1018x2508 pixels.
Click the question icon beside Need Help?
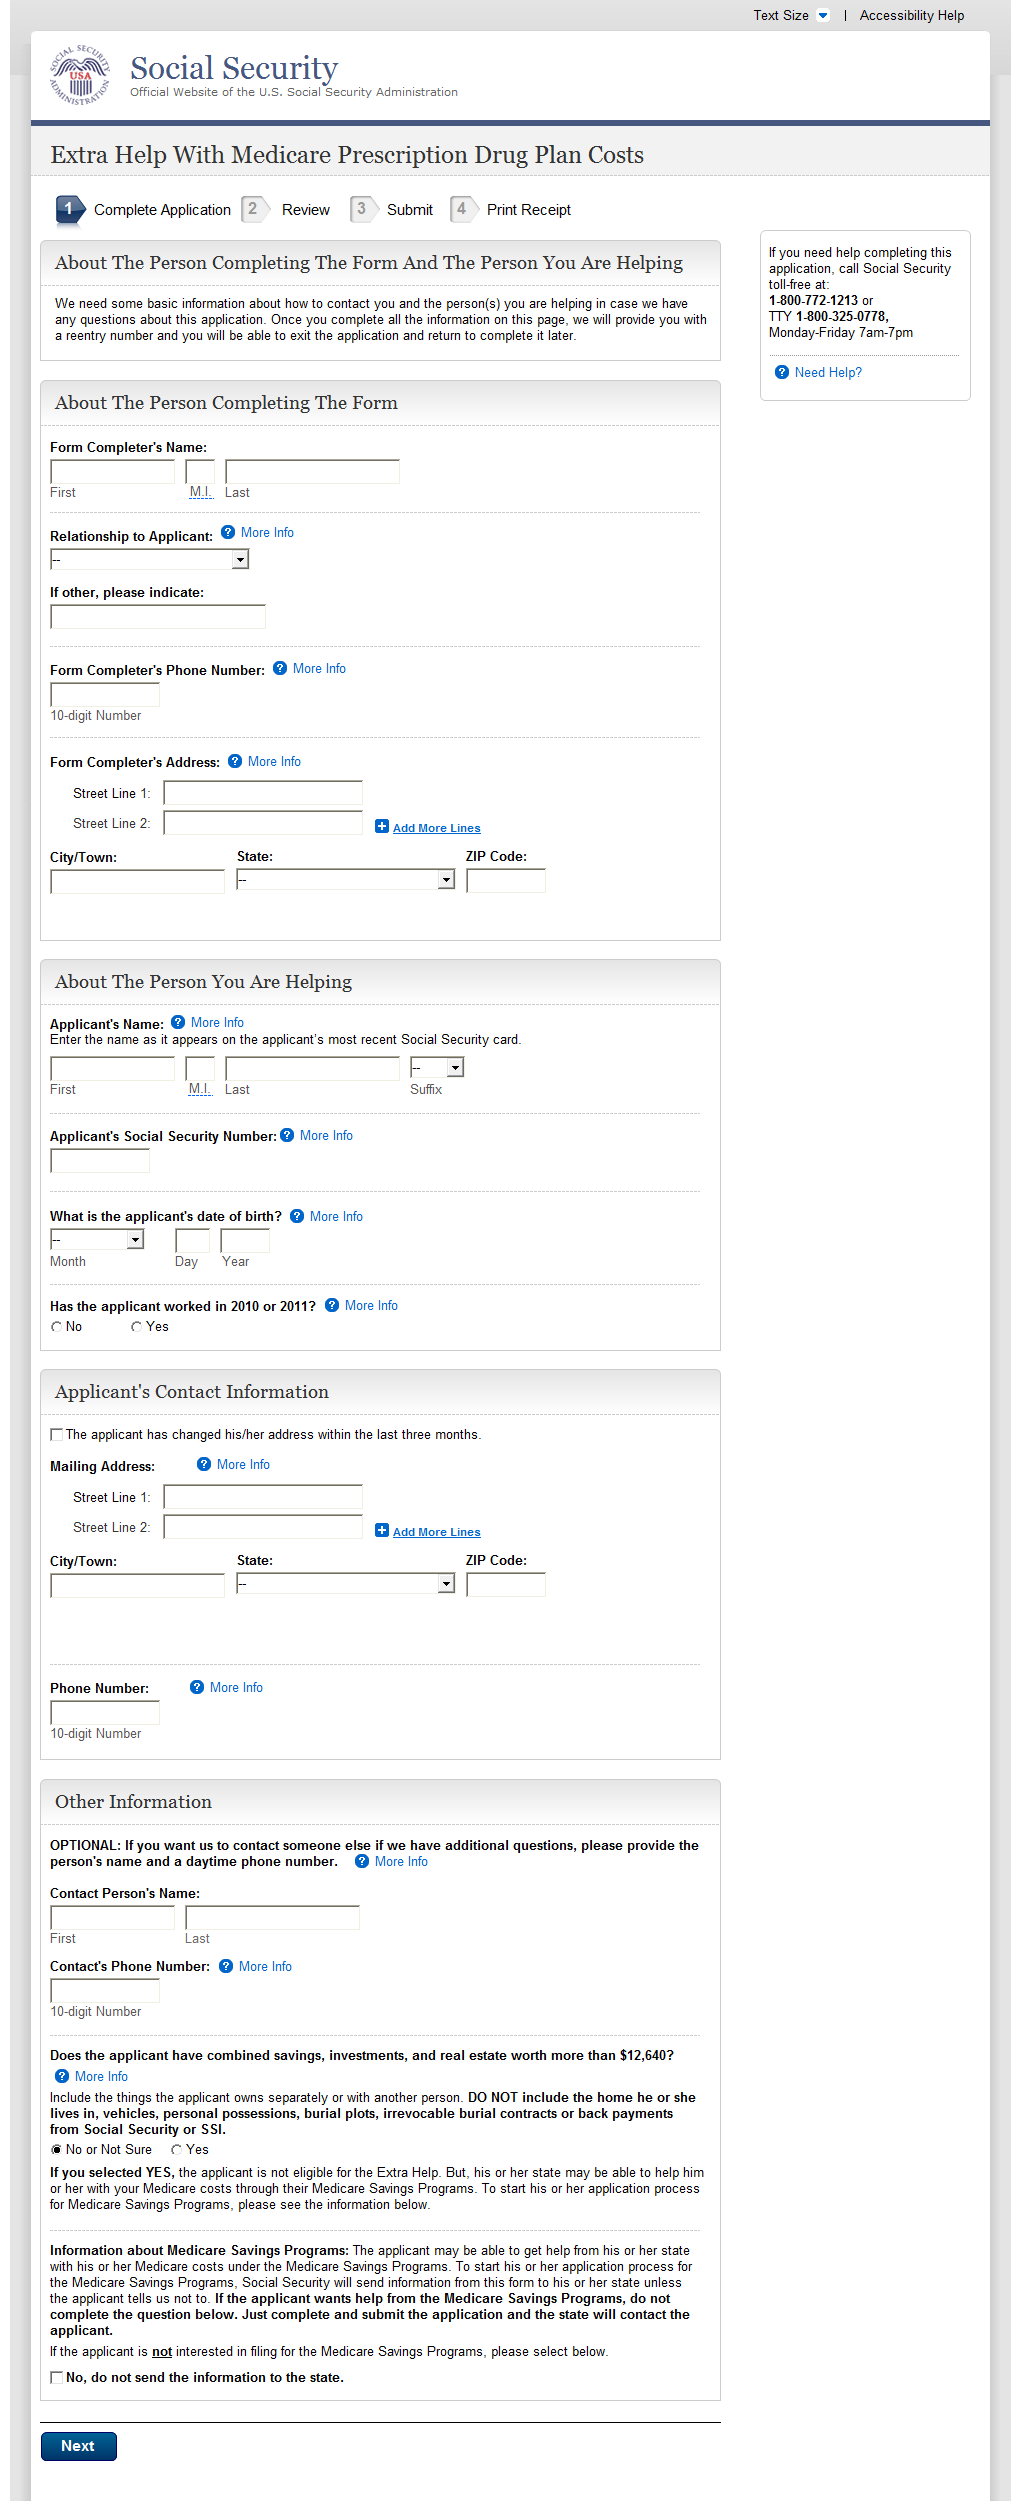tap(782, 373)
